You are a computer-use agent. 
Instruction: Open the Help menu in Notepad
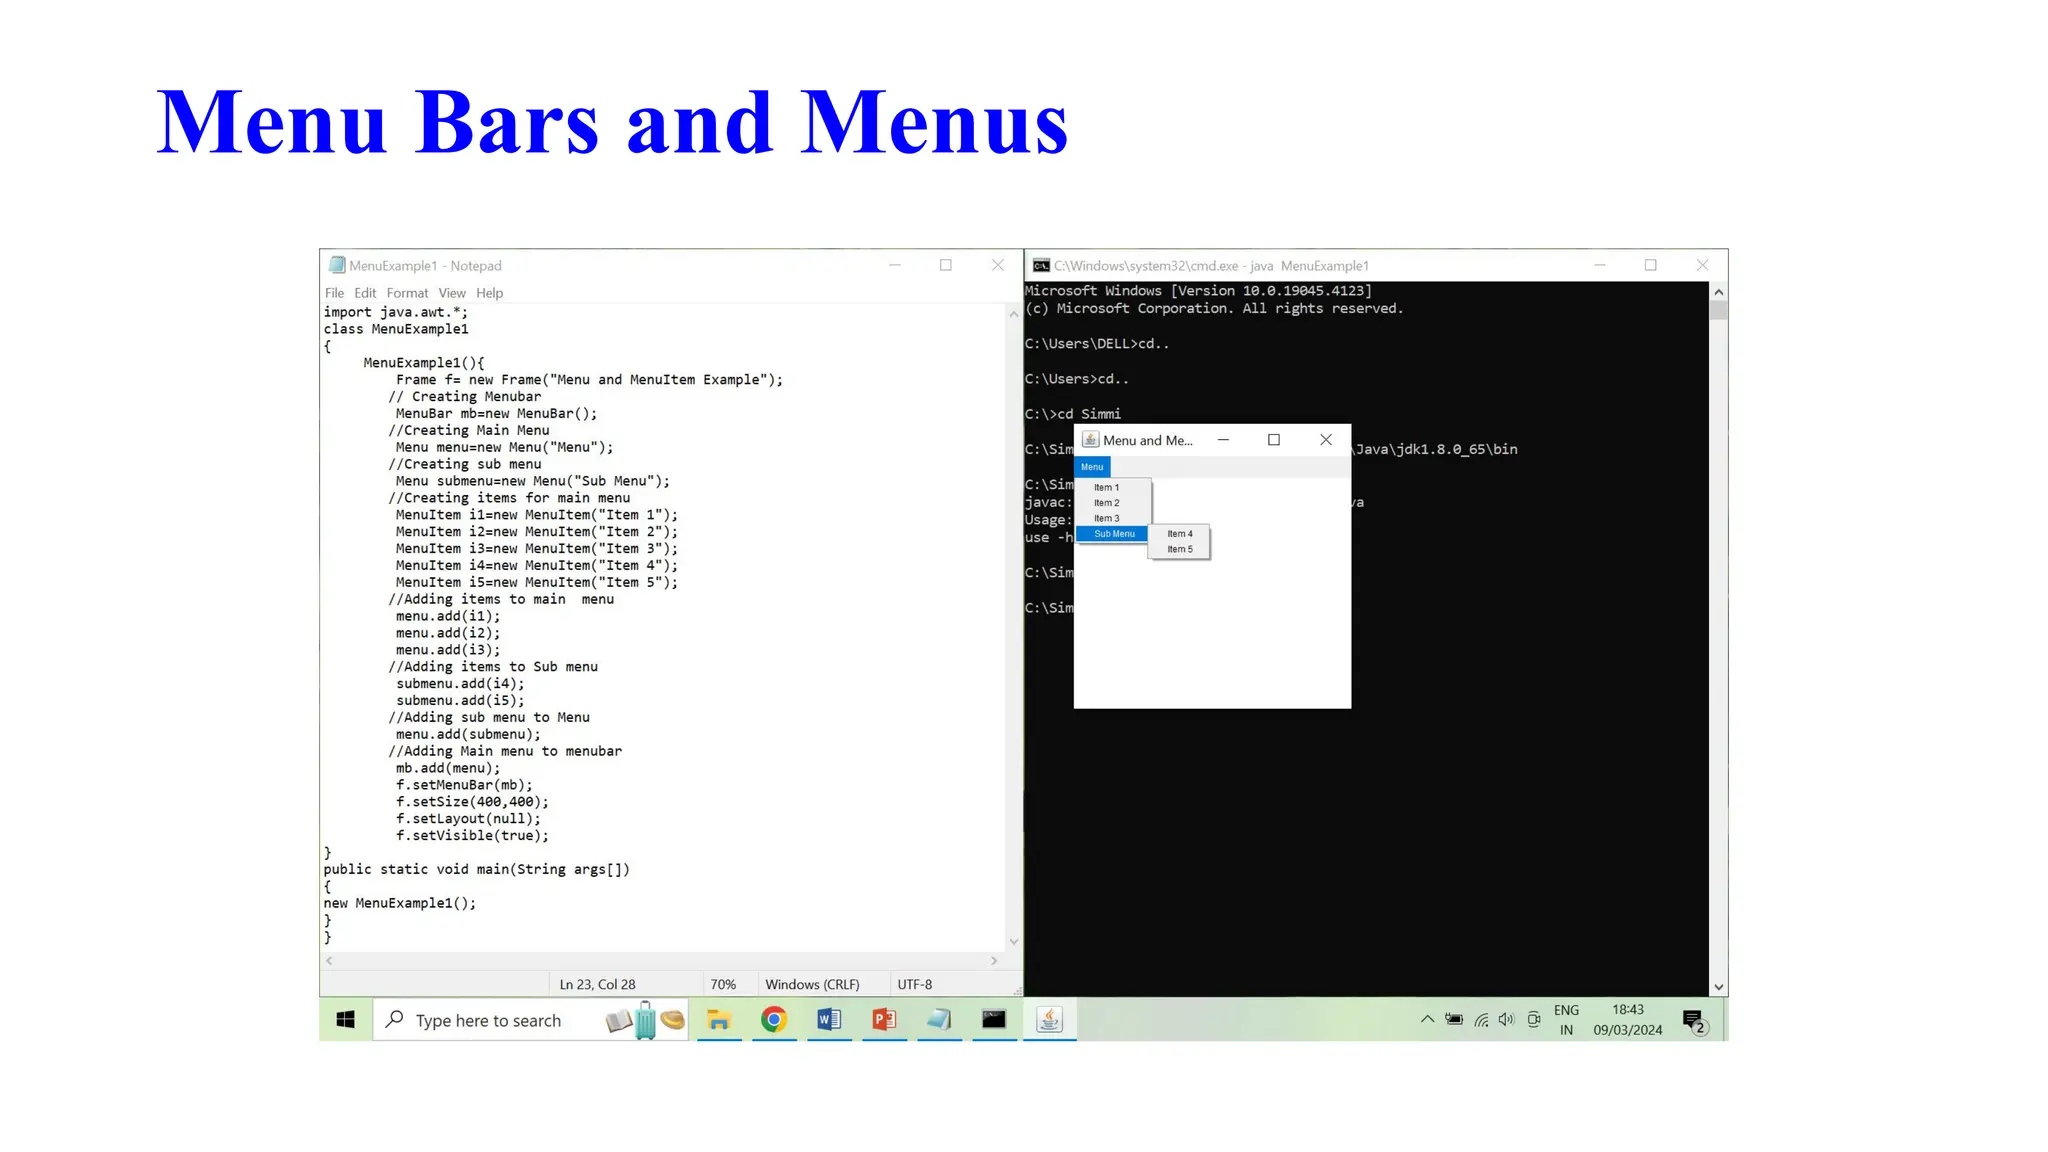click(489, 293)
